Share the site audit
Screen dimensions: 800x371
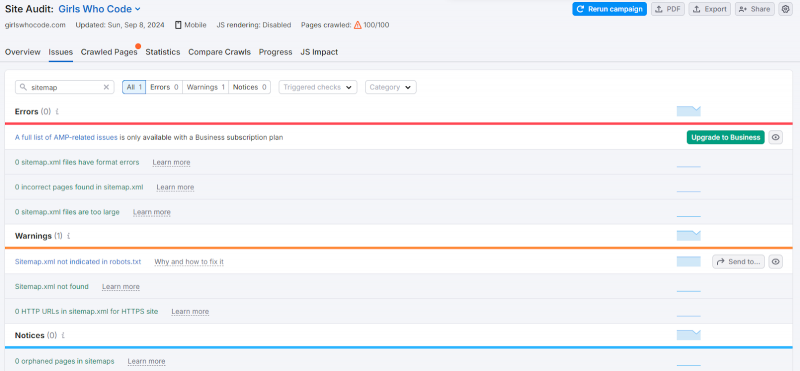[755, 9]
